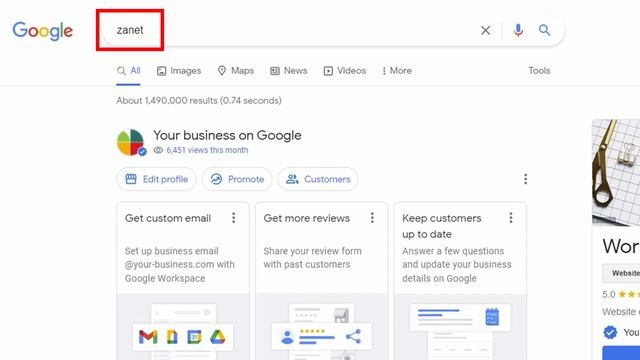Click the business profile logo icon

pos(131,142)
